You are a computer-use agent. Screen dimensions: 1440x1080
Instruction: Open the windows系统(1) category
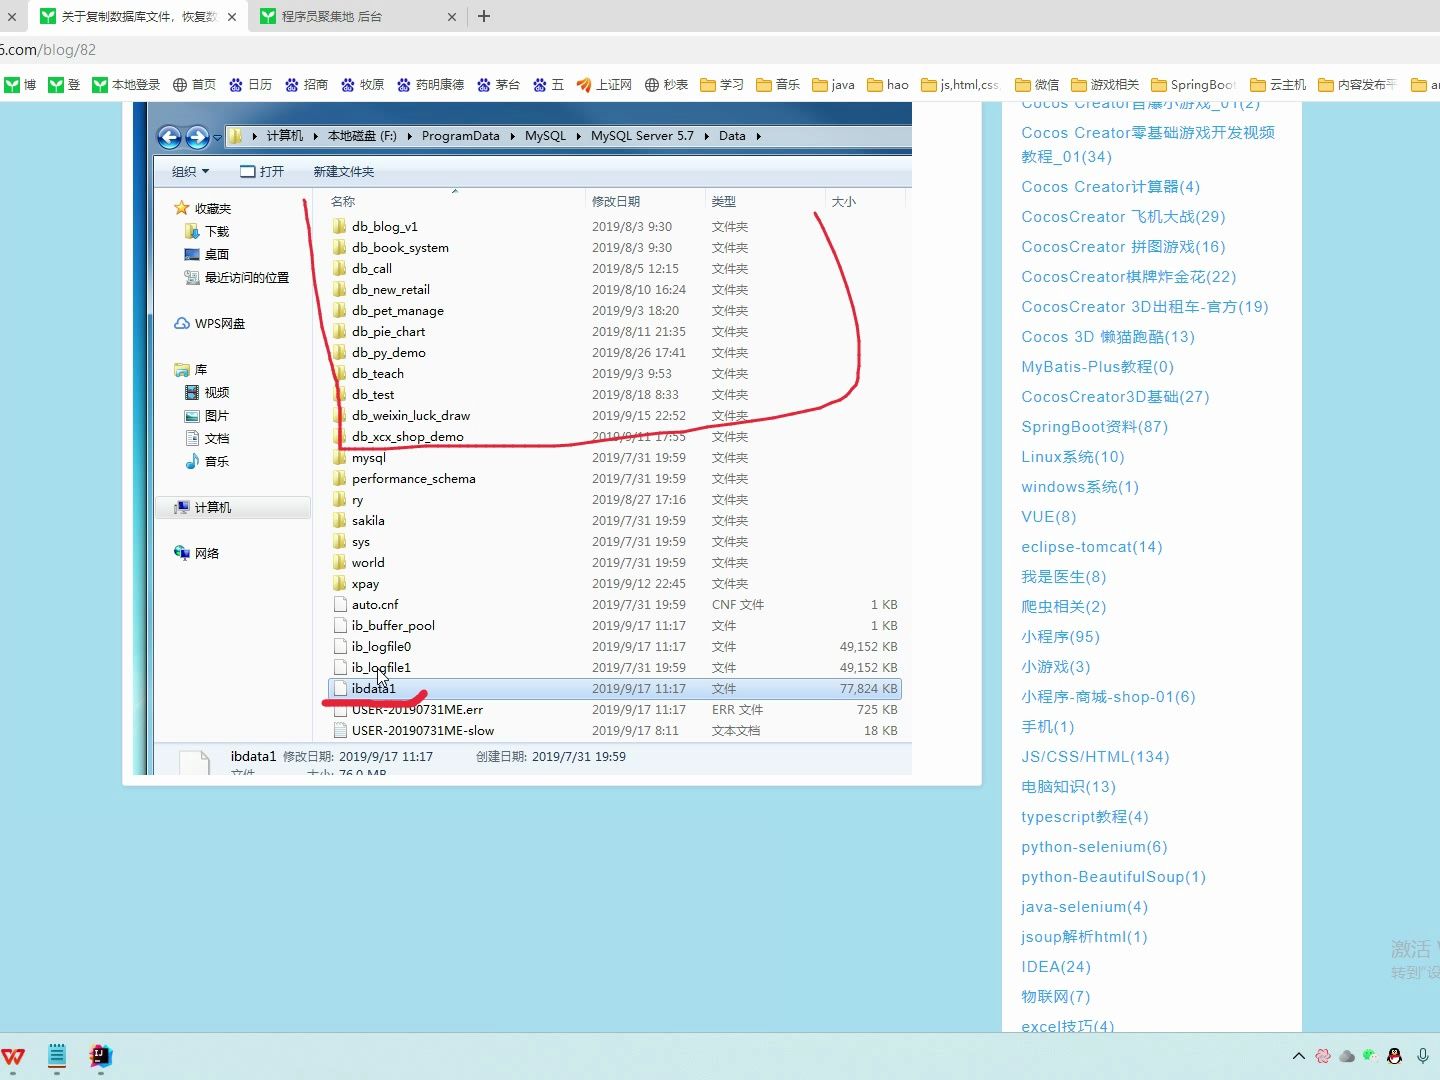1080,487
